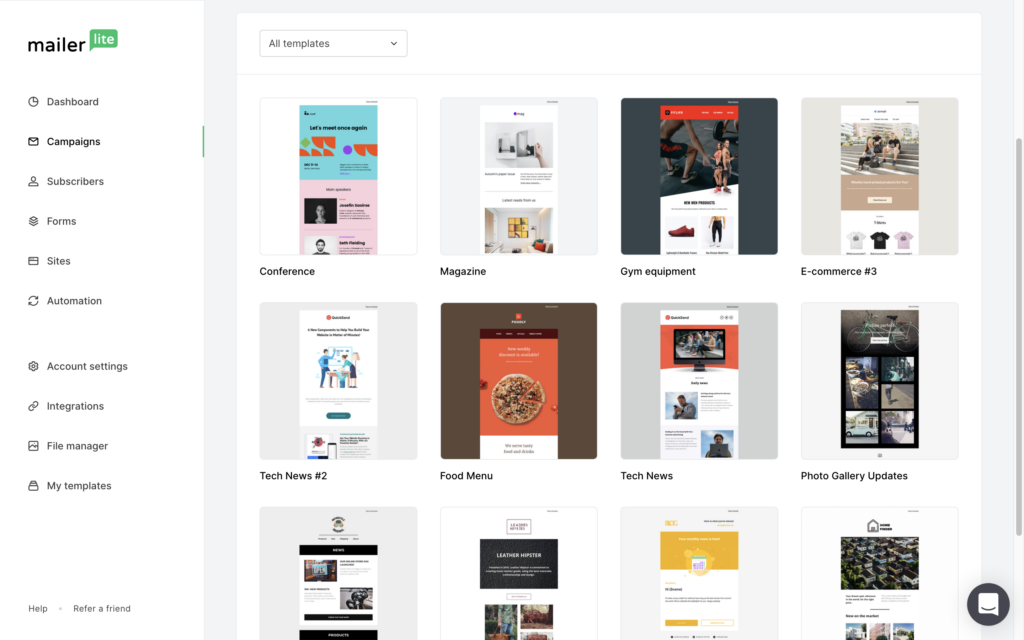Click the Conference template title
The height and width of the screenshot is (640, 1024).
(x=287, y=271)
